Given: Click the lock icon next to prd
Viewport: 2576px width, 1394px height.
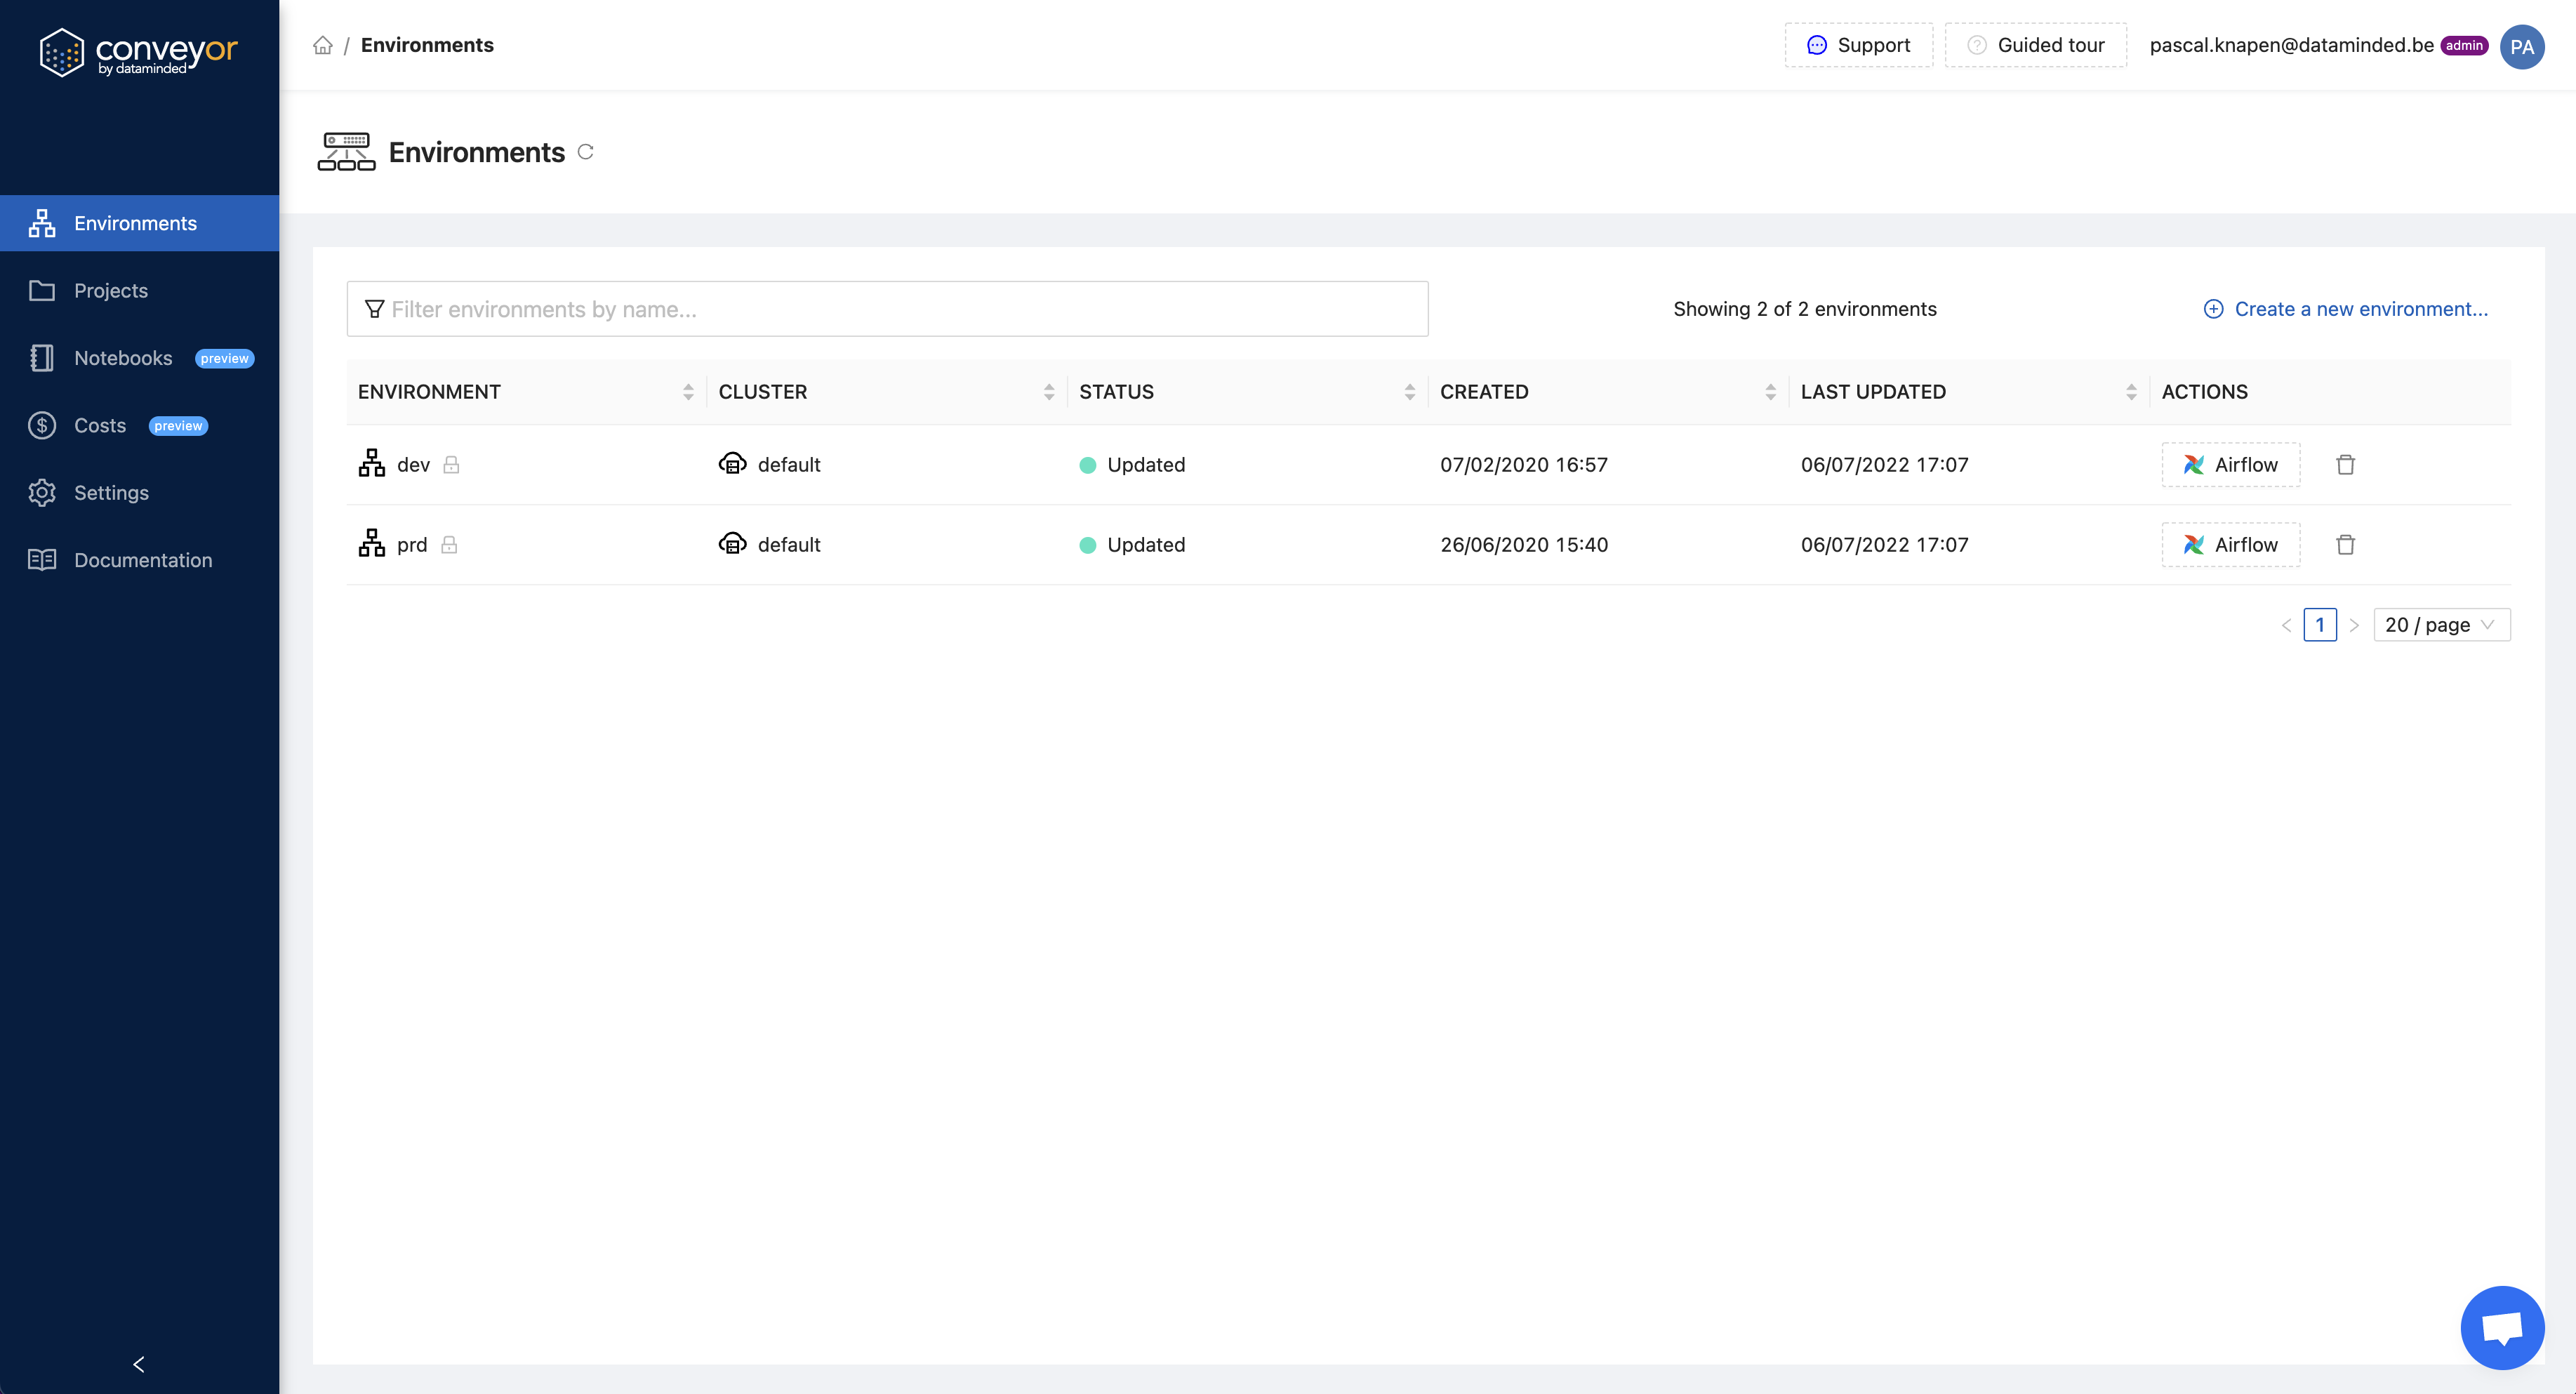Looking at the screenshot, I should (x=449, y=545).
